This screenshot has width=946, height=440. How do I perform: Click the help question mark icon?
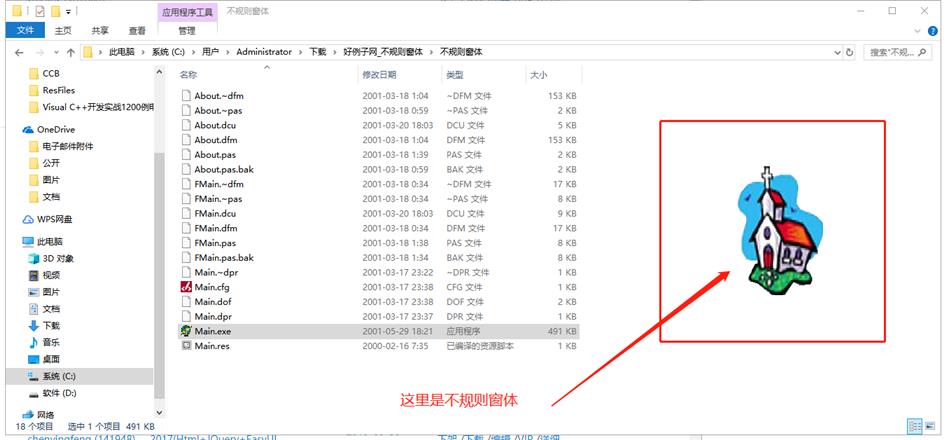(932, 31)
